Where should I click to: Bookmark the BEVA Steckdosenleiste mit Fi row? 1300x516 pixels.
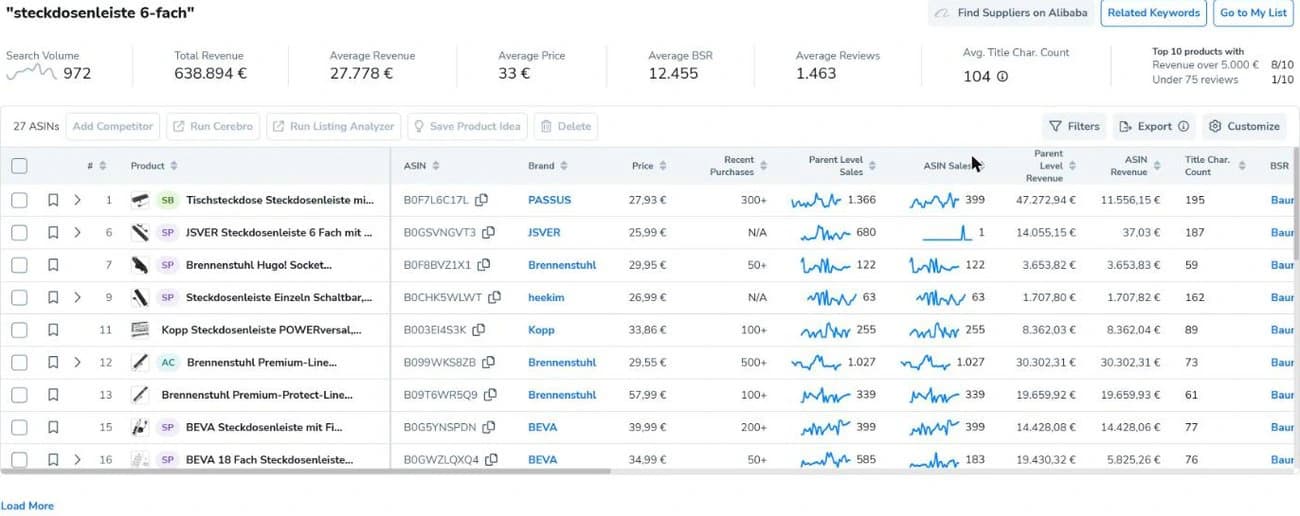pos(53,427)
